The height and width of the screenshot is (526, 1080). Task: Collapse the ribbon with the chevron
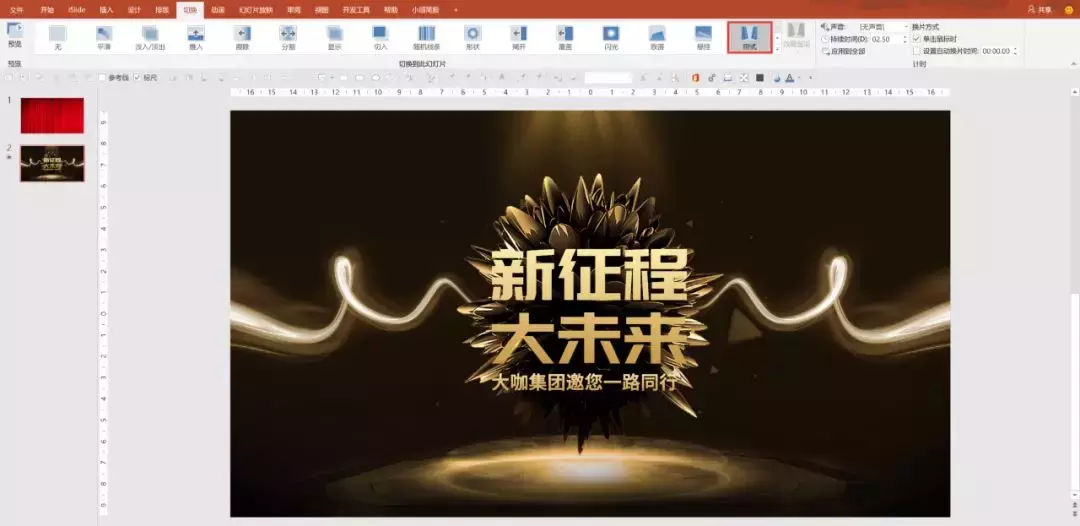point(1074,64)
